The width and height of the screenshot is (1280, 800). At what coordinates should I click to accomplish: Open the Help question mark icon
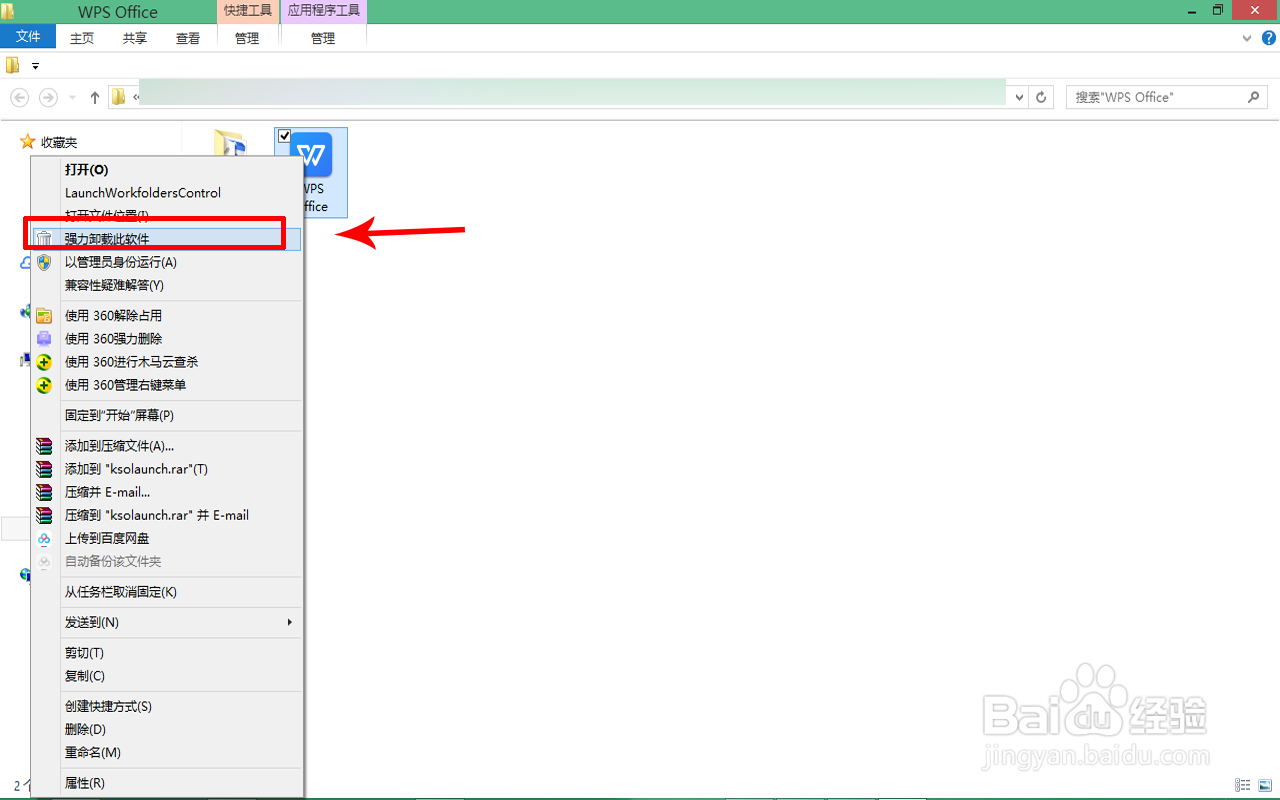tap(1269, 38)
